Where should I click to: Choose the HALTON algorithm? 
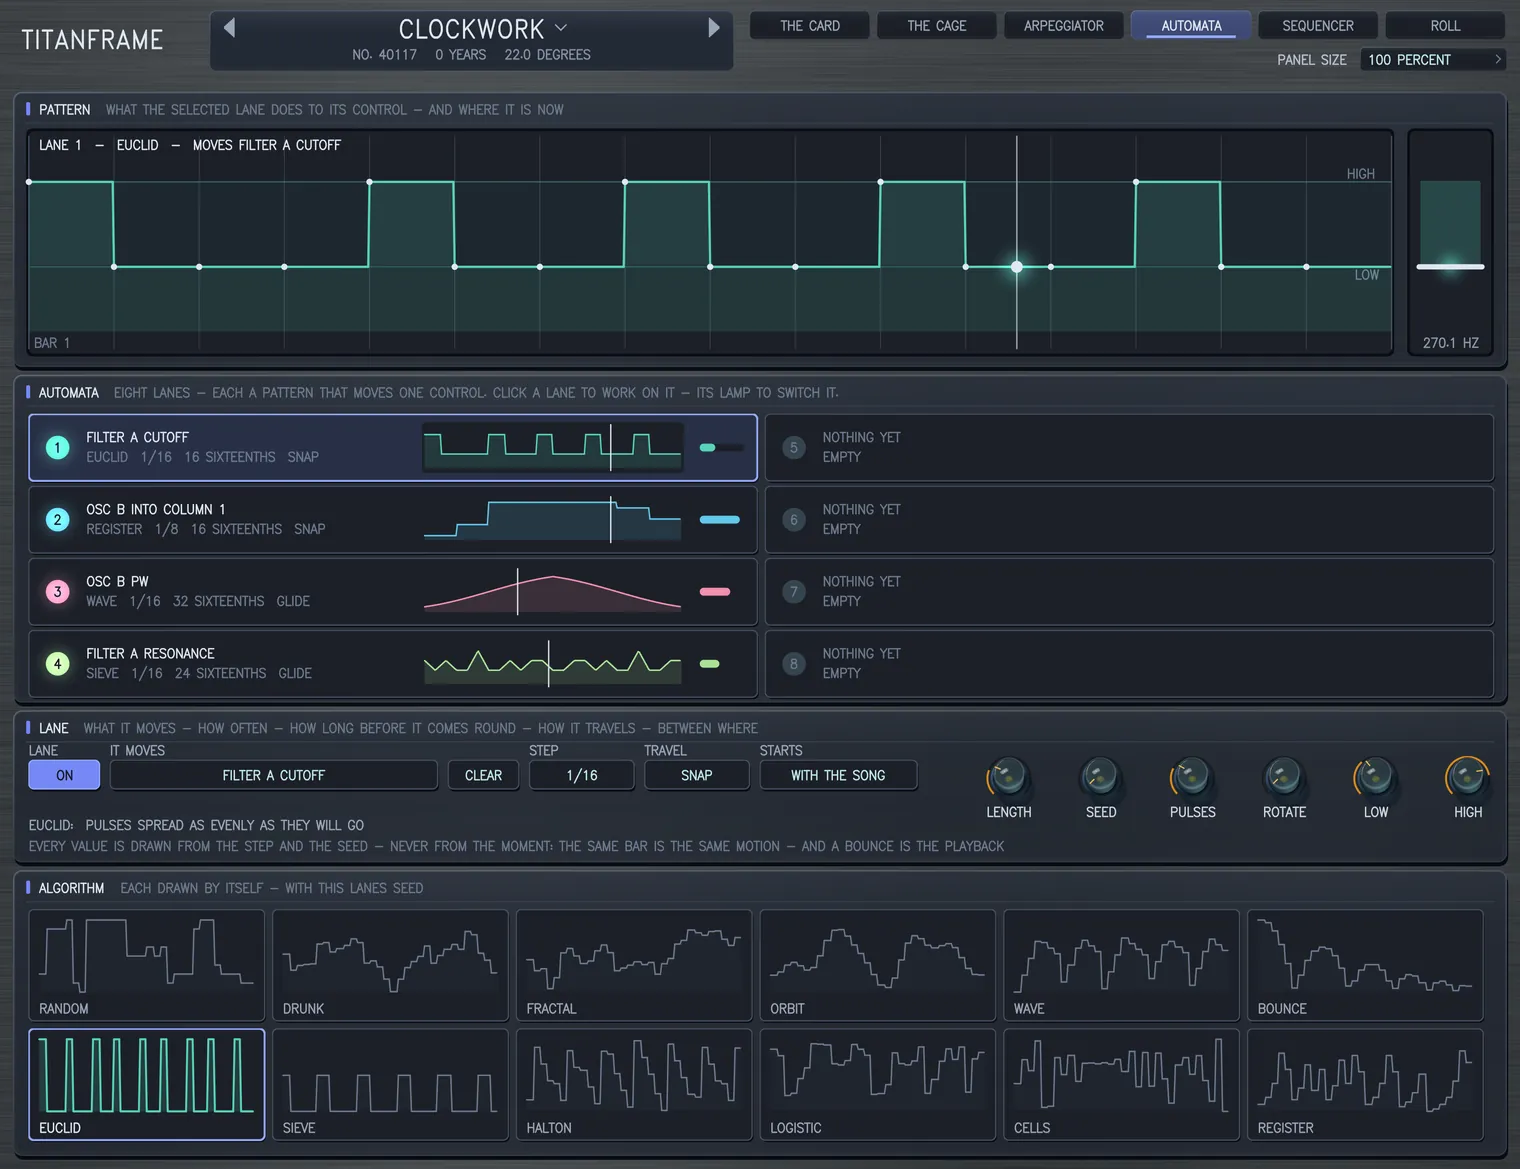tap(634, 1085)
